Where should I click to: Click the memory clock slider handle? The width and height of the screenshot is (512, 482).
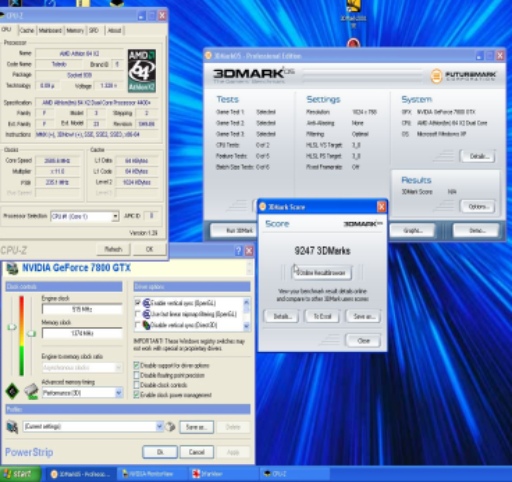click(x=31, y=333)
